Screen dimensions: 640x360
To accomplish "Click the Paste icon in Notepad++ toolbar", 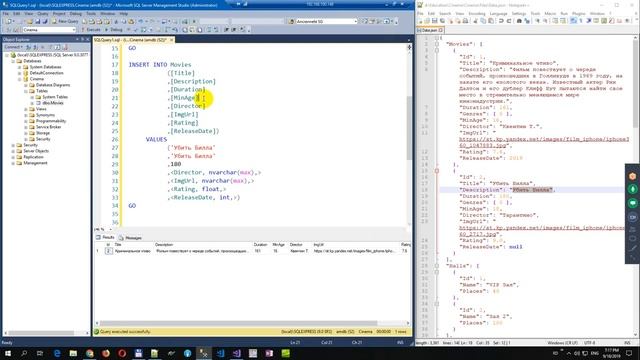I will pos(491,21).
